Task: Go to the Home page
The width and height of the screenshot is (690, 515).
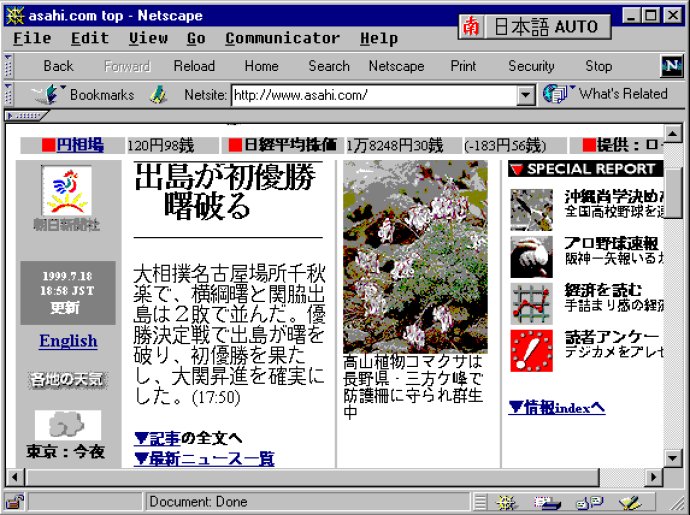Action: 261,66
